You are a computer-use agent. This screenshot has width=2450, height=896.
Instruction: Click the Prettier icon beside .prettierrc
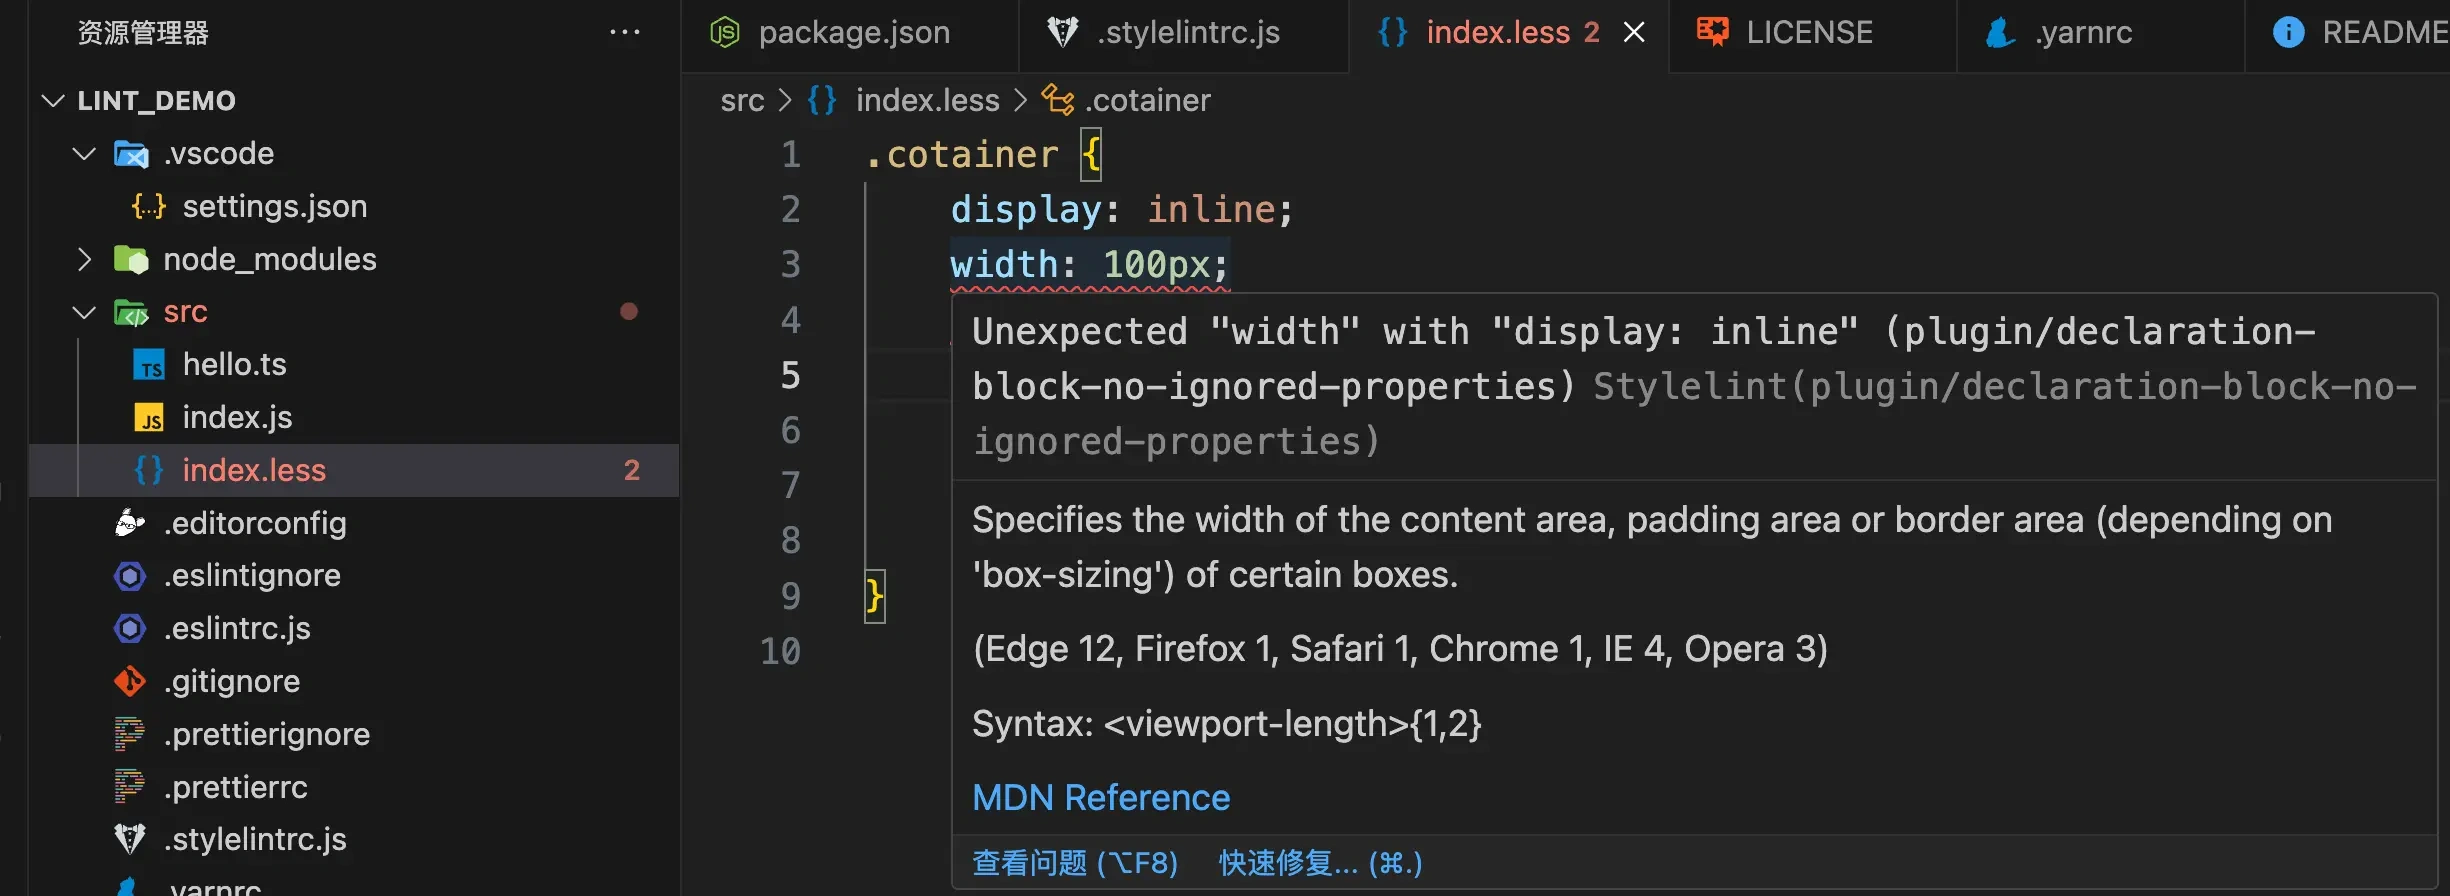(x=130, y=787)
